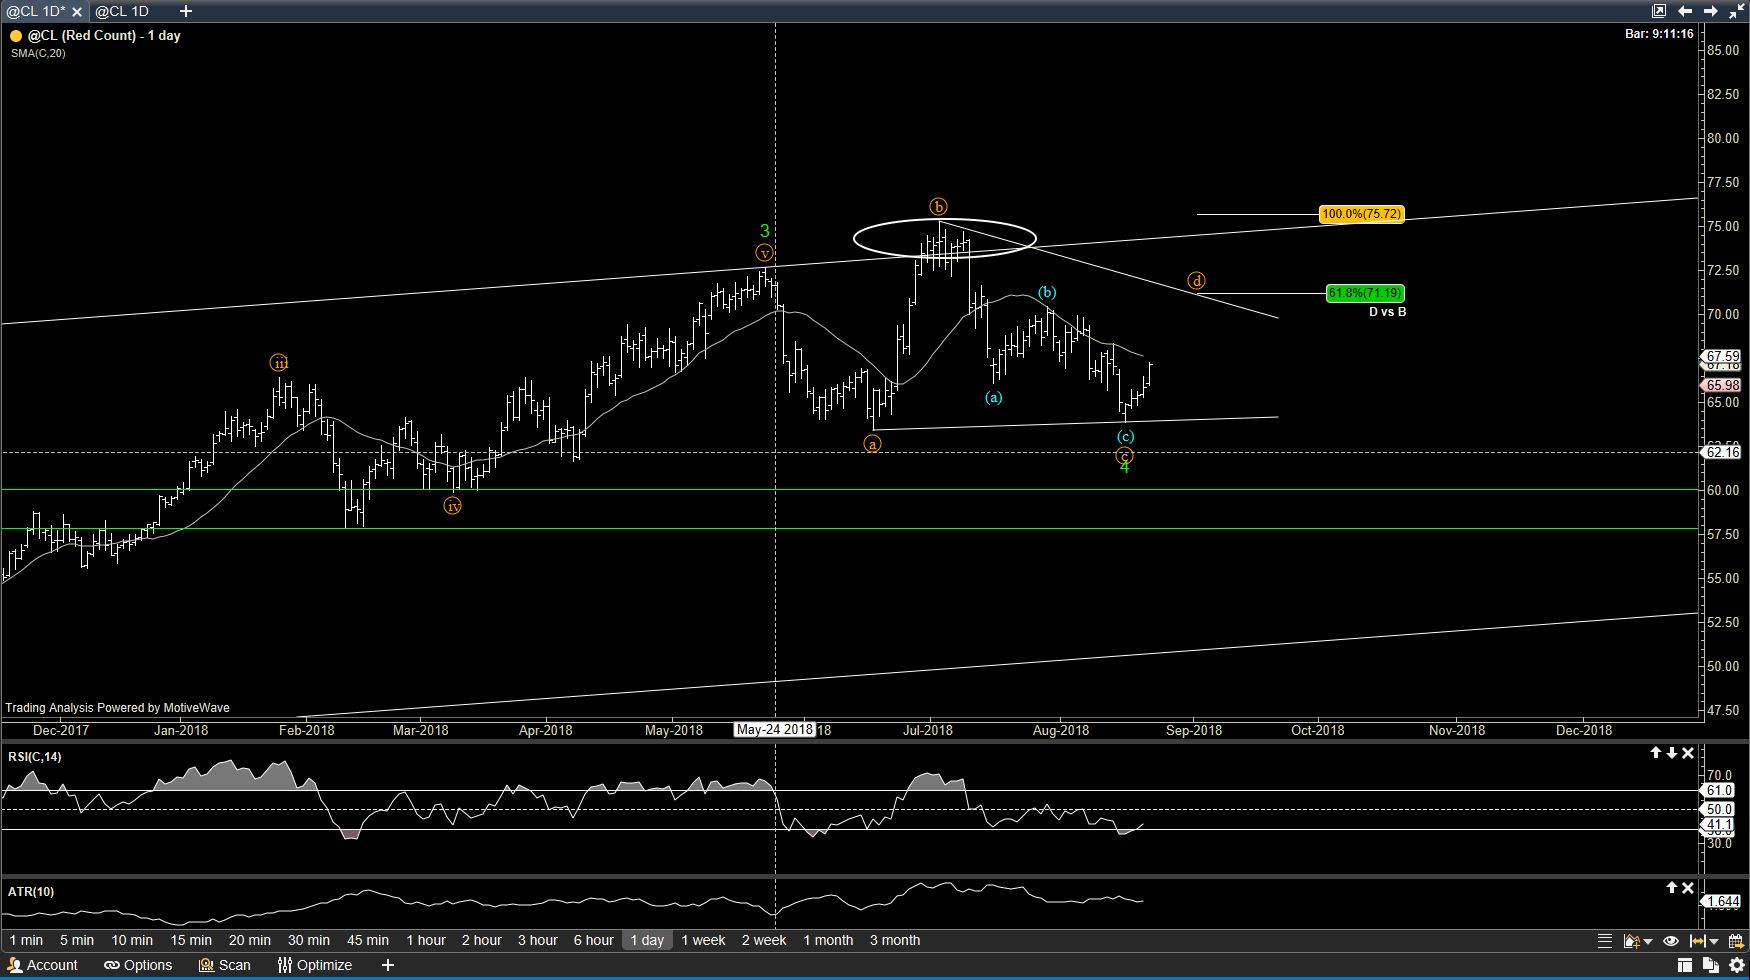Close the RSI(C,14) study panel
Image resolution: width=1750 pixels, height=980 pixels.
pos(1688,753)
